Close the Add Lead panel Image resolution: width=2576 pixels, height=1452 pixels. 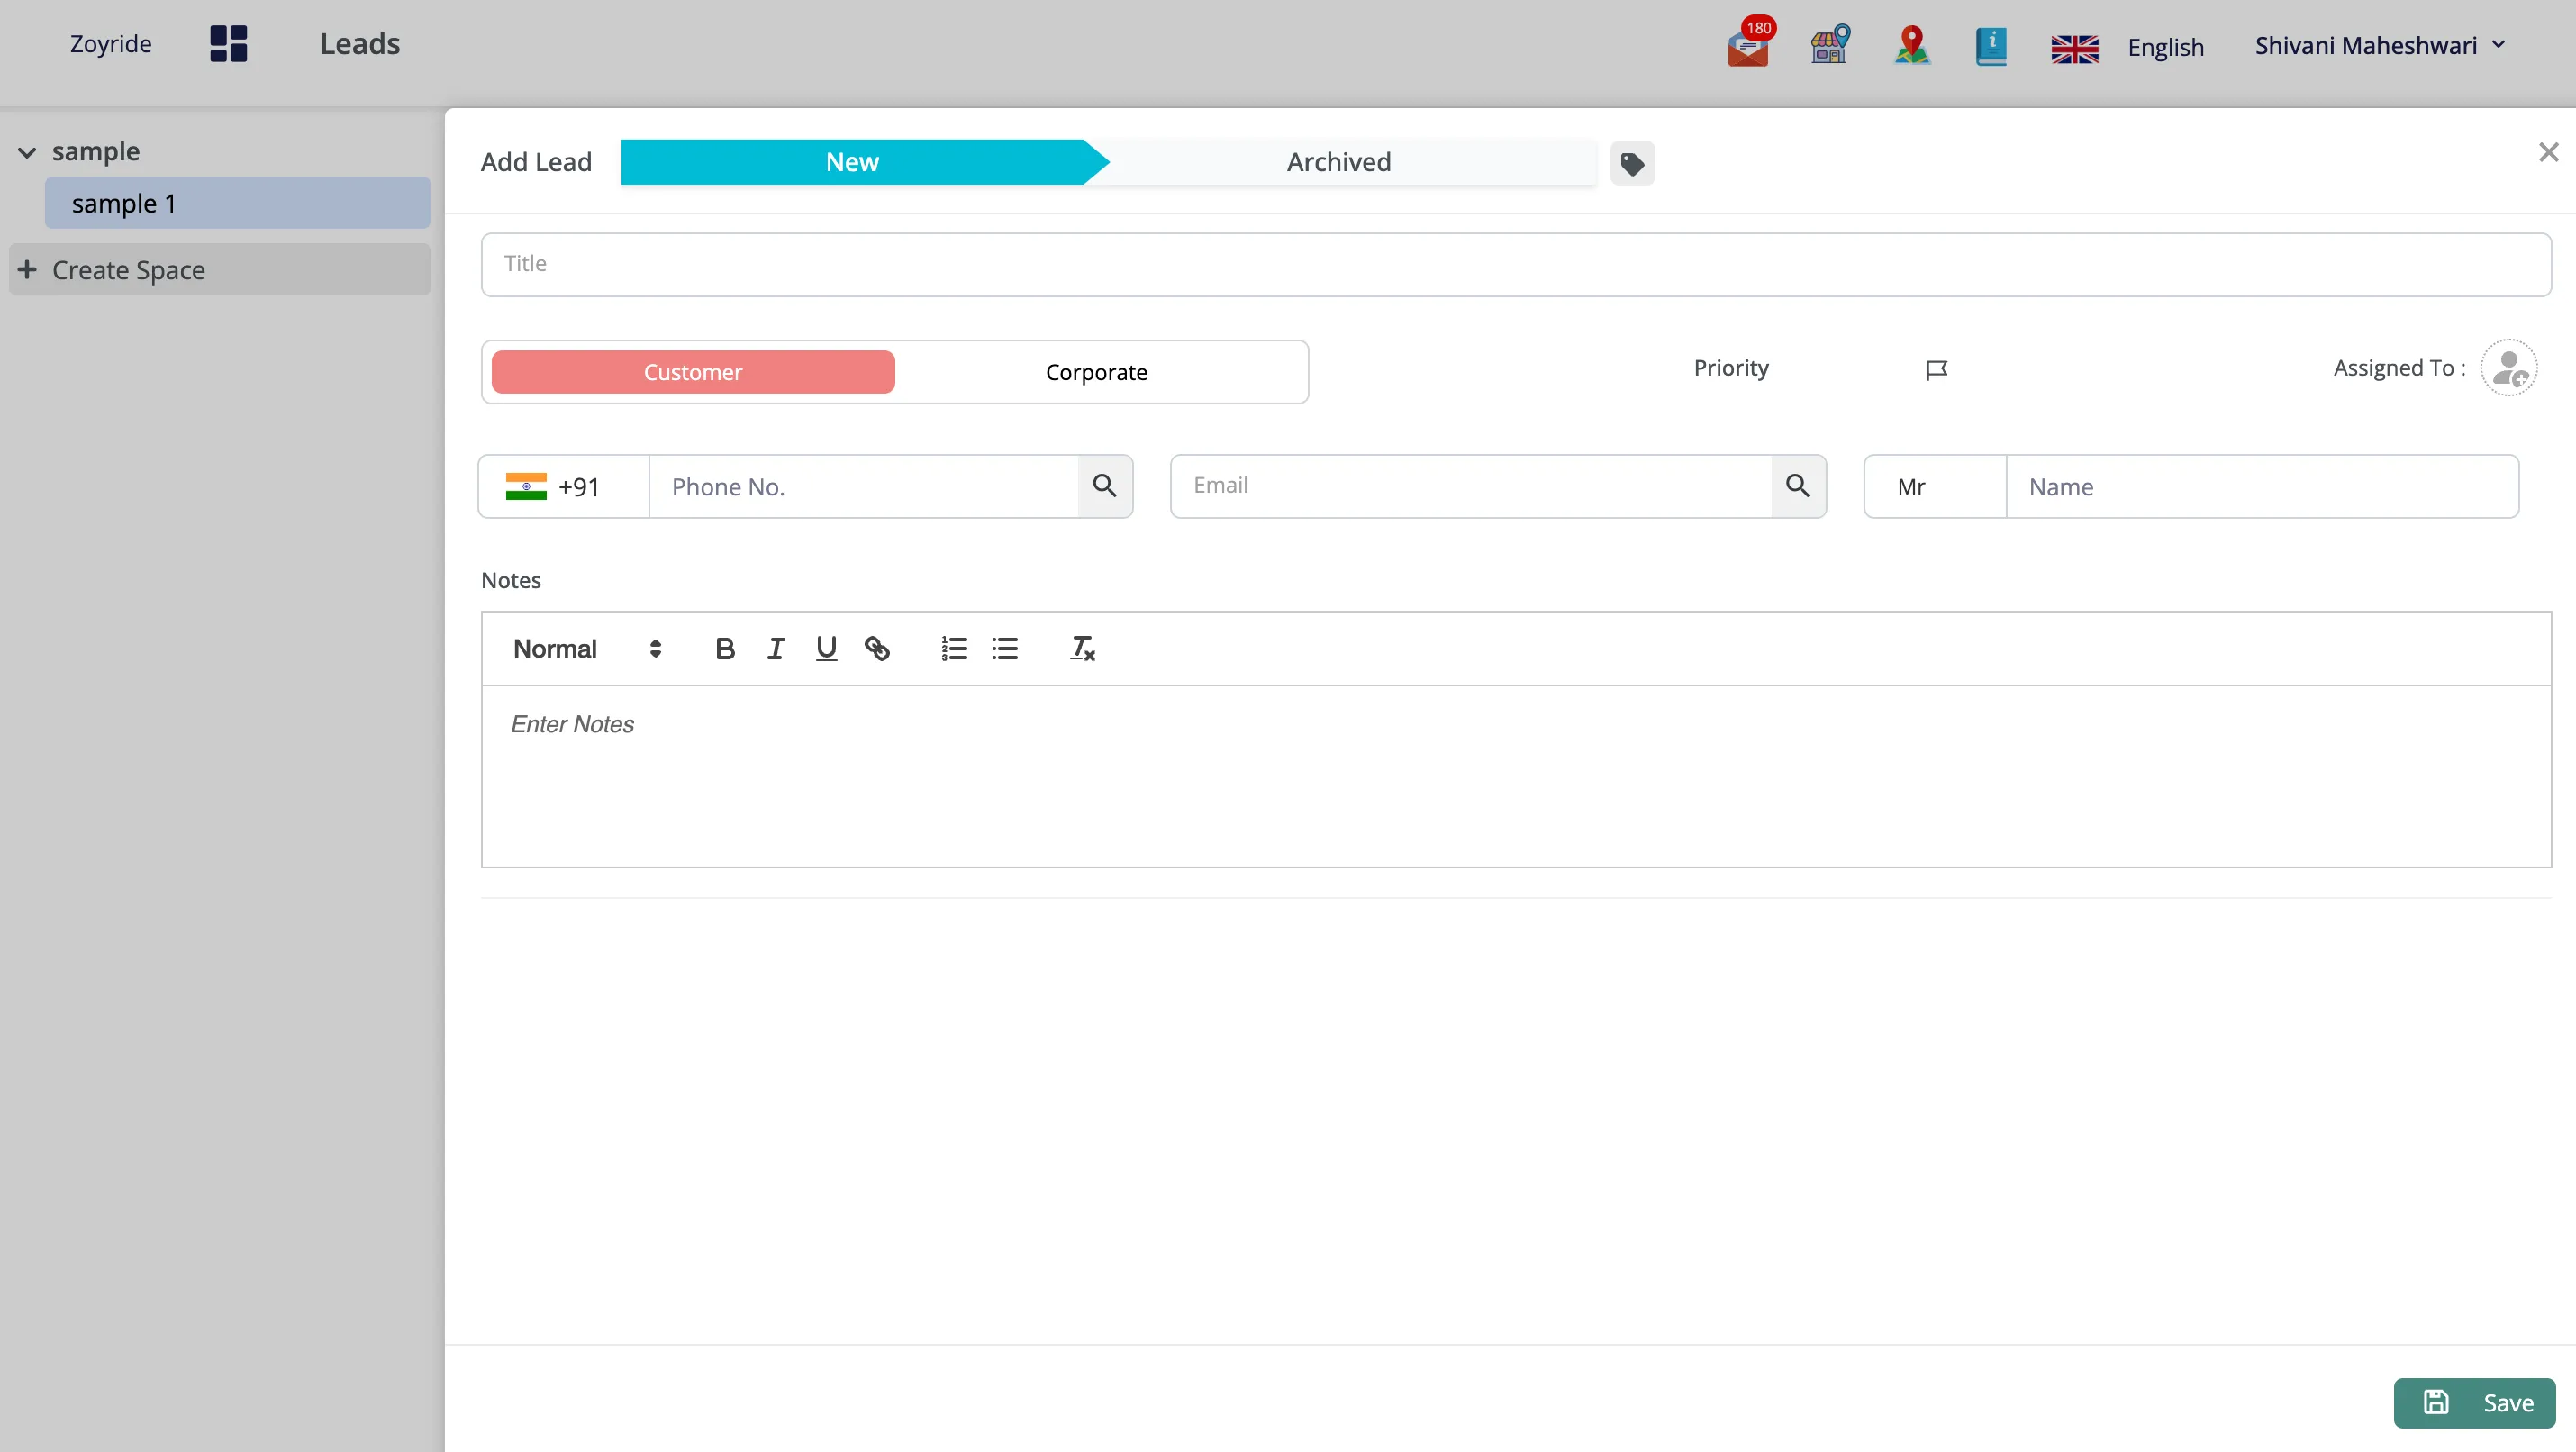[x=2548, y=152]
